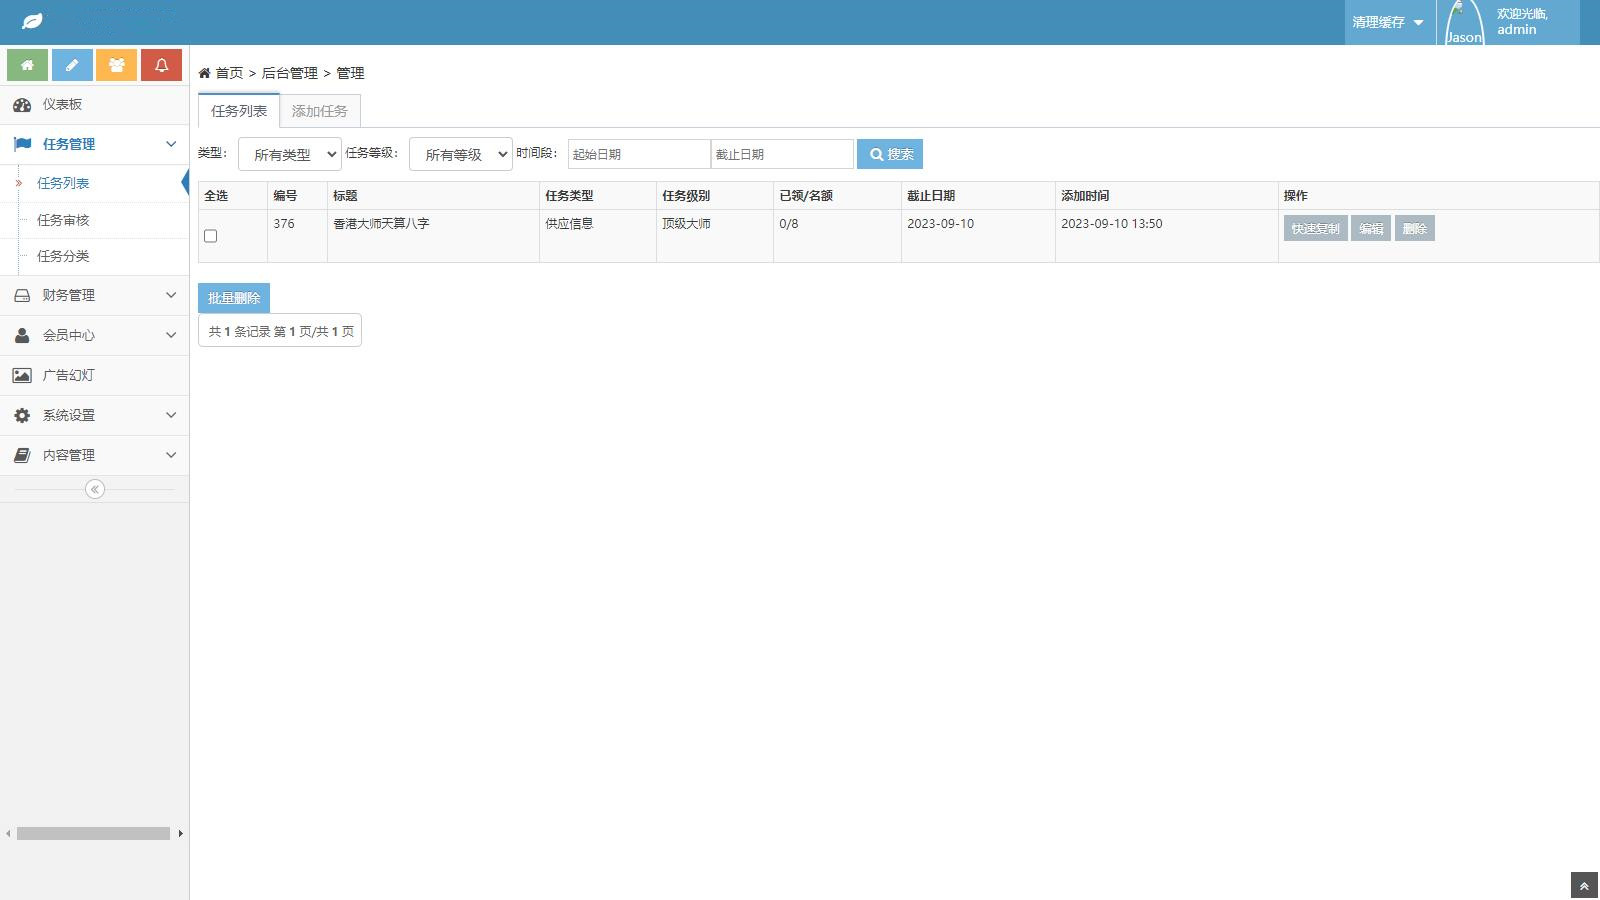Viewport: 1600px width, 900px height.
Task: Click the orange users shortcut icon
Action: click(x=116, y=65)
